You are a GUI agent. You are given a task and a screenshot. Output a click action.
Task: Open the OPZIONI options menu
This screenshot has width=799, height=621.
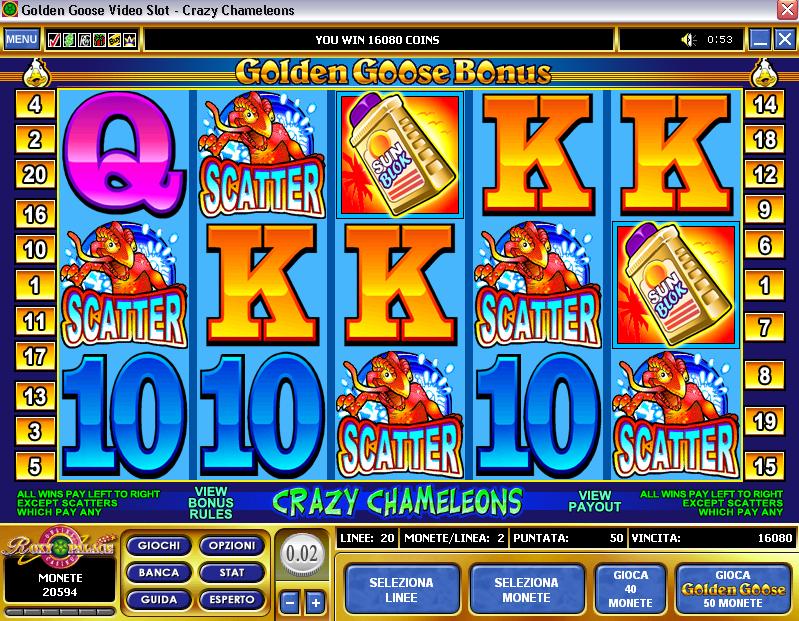tap(232, 546)
